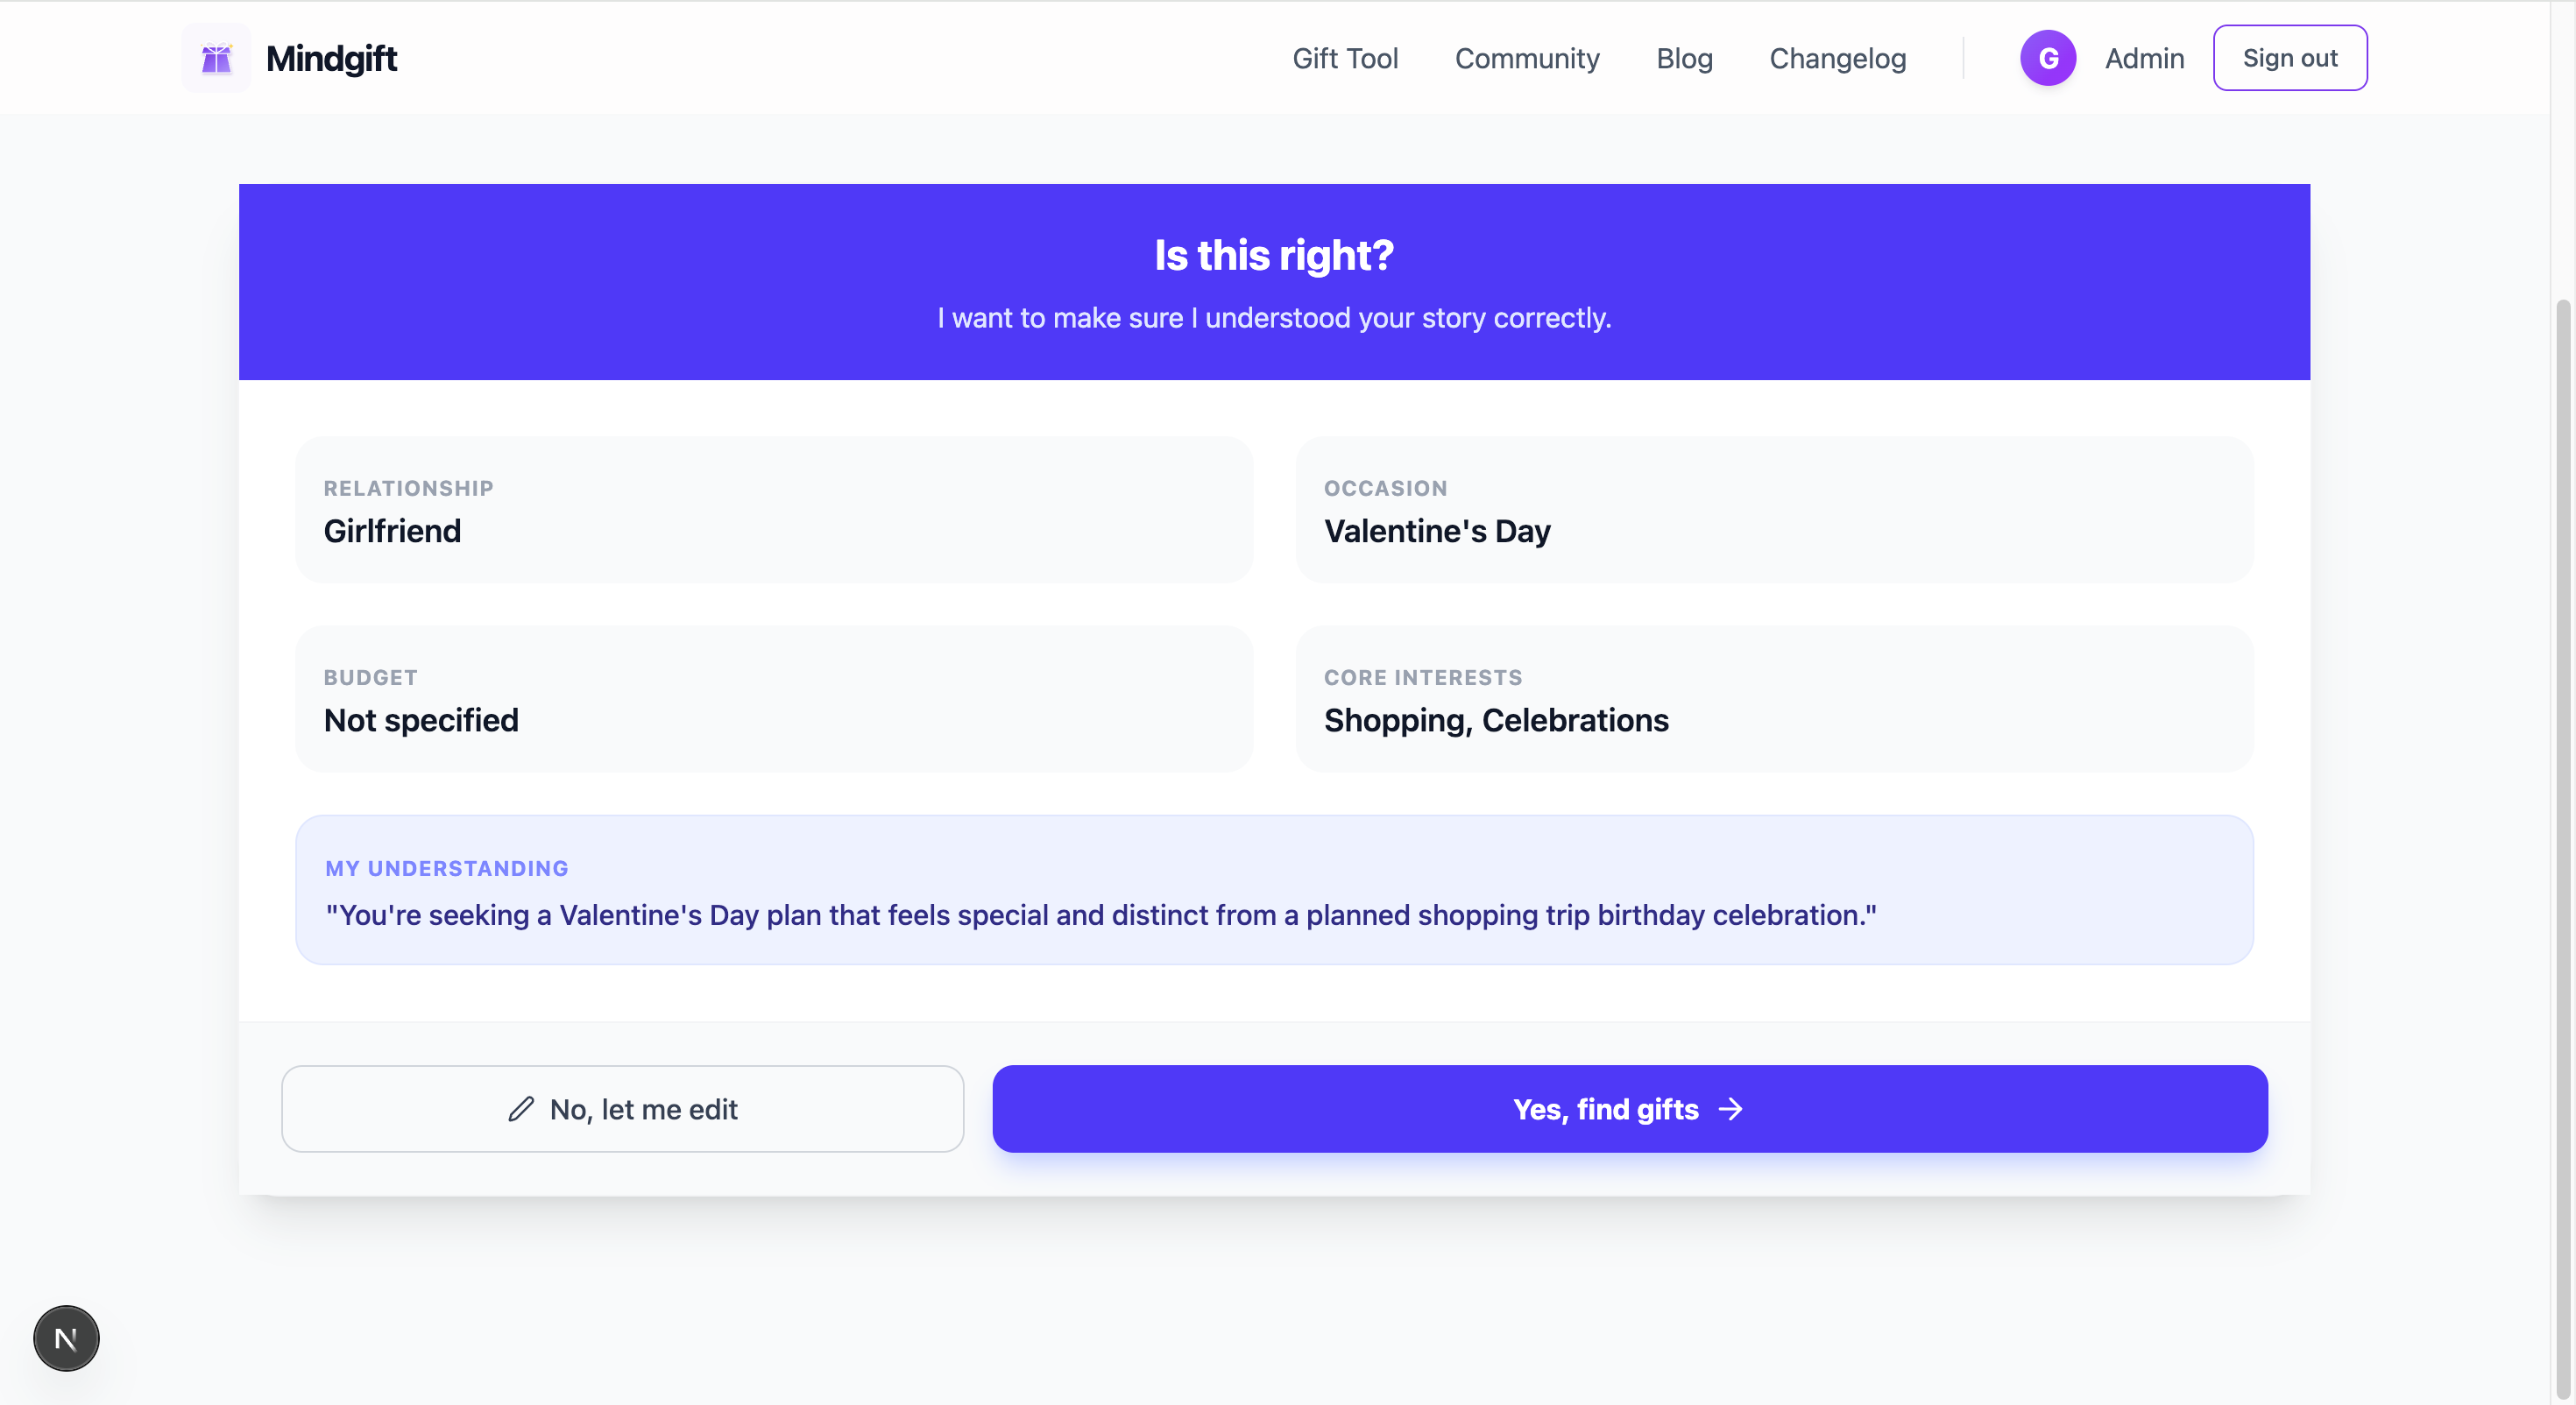Select the Relationship Girlfriend card
The image size is (2576, 1405).
(x=773, y=510)
